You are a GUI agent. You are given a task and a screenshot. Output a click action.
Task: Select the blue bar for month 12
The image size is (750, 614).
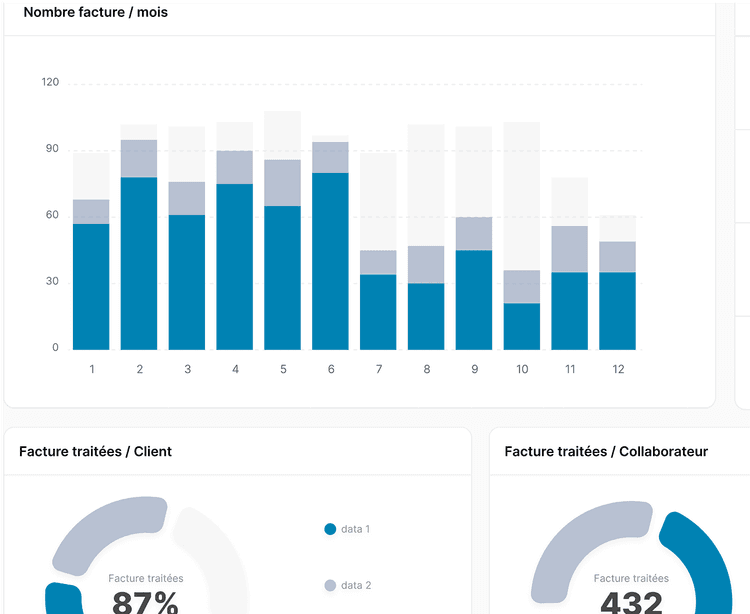pos(618,311)
